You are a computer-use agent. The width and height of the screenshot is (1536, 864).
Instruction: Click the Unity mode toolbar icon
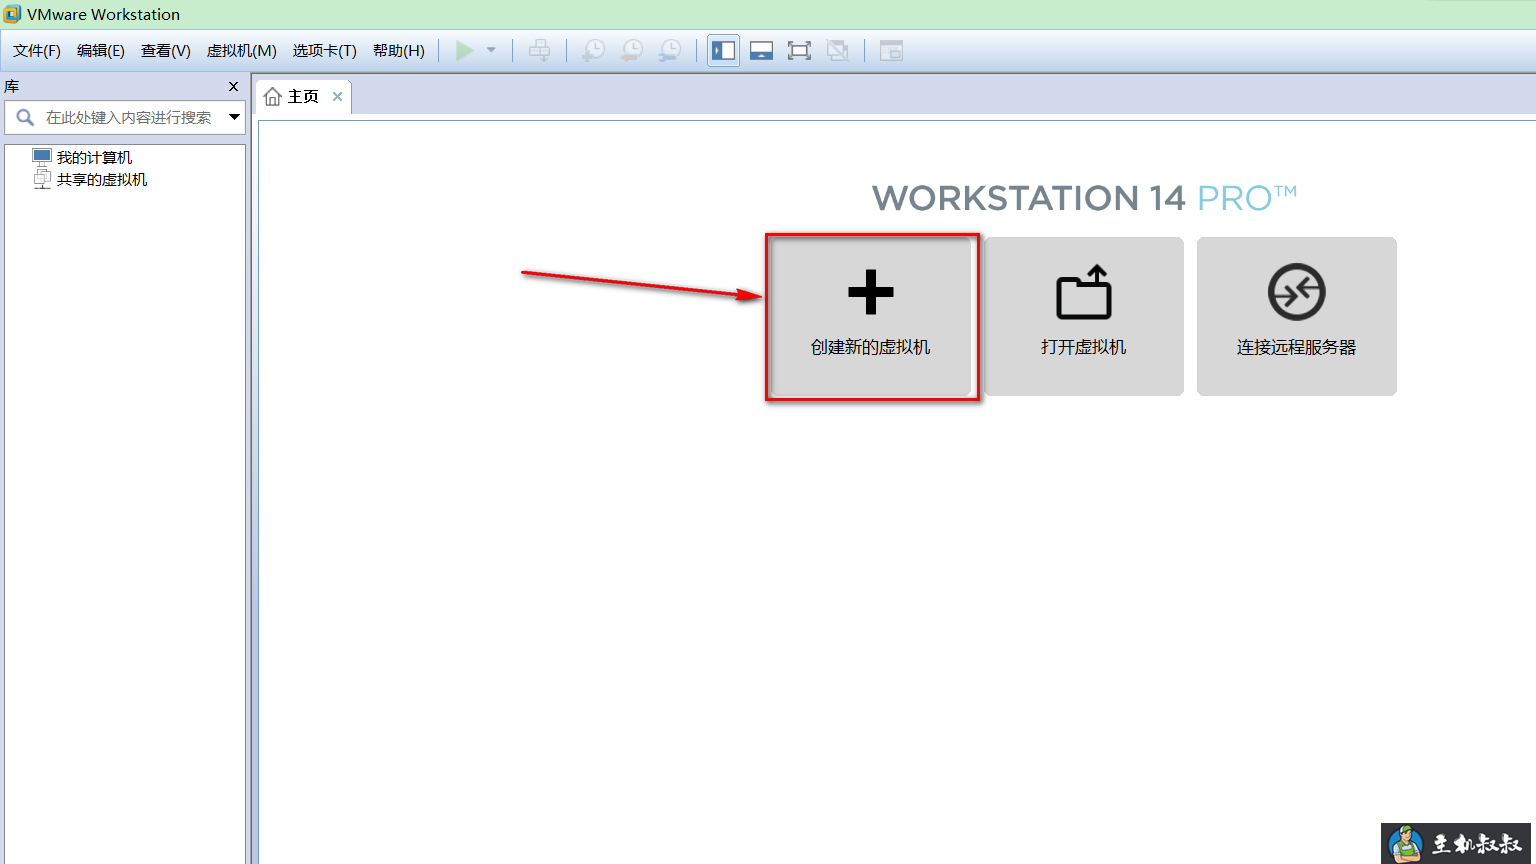pyautogui.click(x=838, y=50)
